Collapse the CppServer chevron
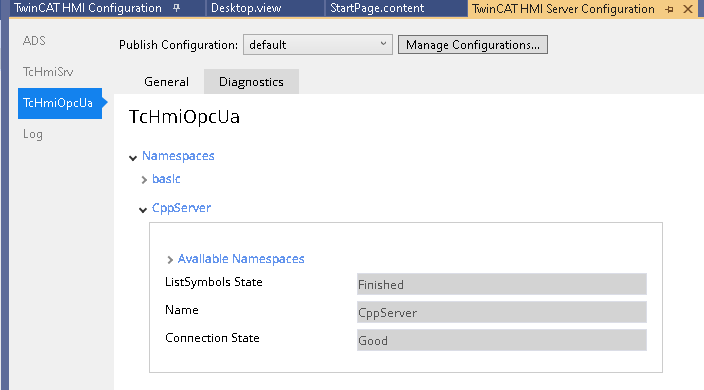Screen dimensions: 704x390 [x=143, y=210]
